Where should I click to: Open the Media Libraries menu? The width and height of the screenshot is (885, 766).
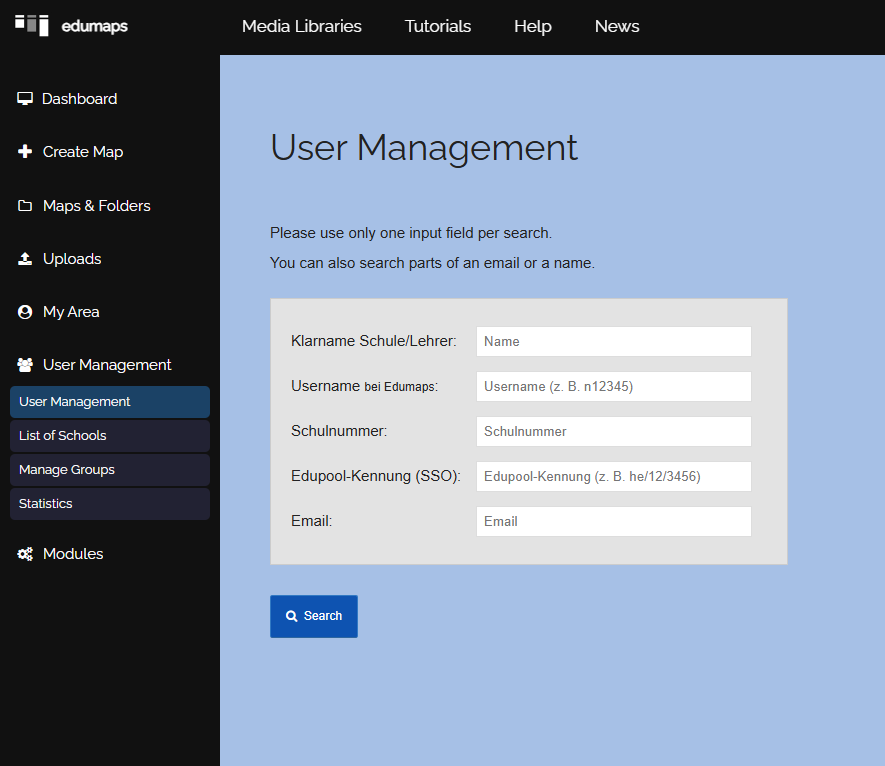click(x=301, y=26)
